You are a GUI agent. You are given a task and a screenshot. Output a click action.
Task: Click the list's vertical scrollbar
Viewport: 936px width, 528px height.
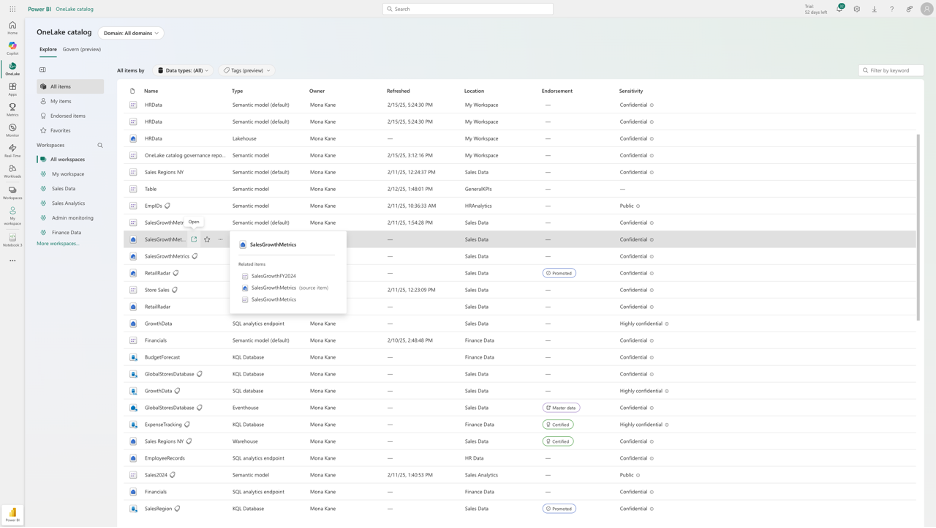point(918,227)
